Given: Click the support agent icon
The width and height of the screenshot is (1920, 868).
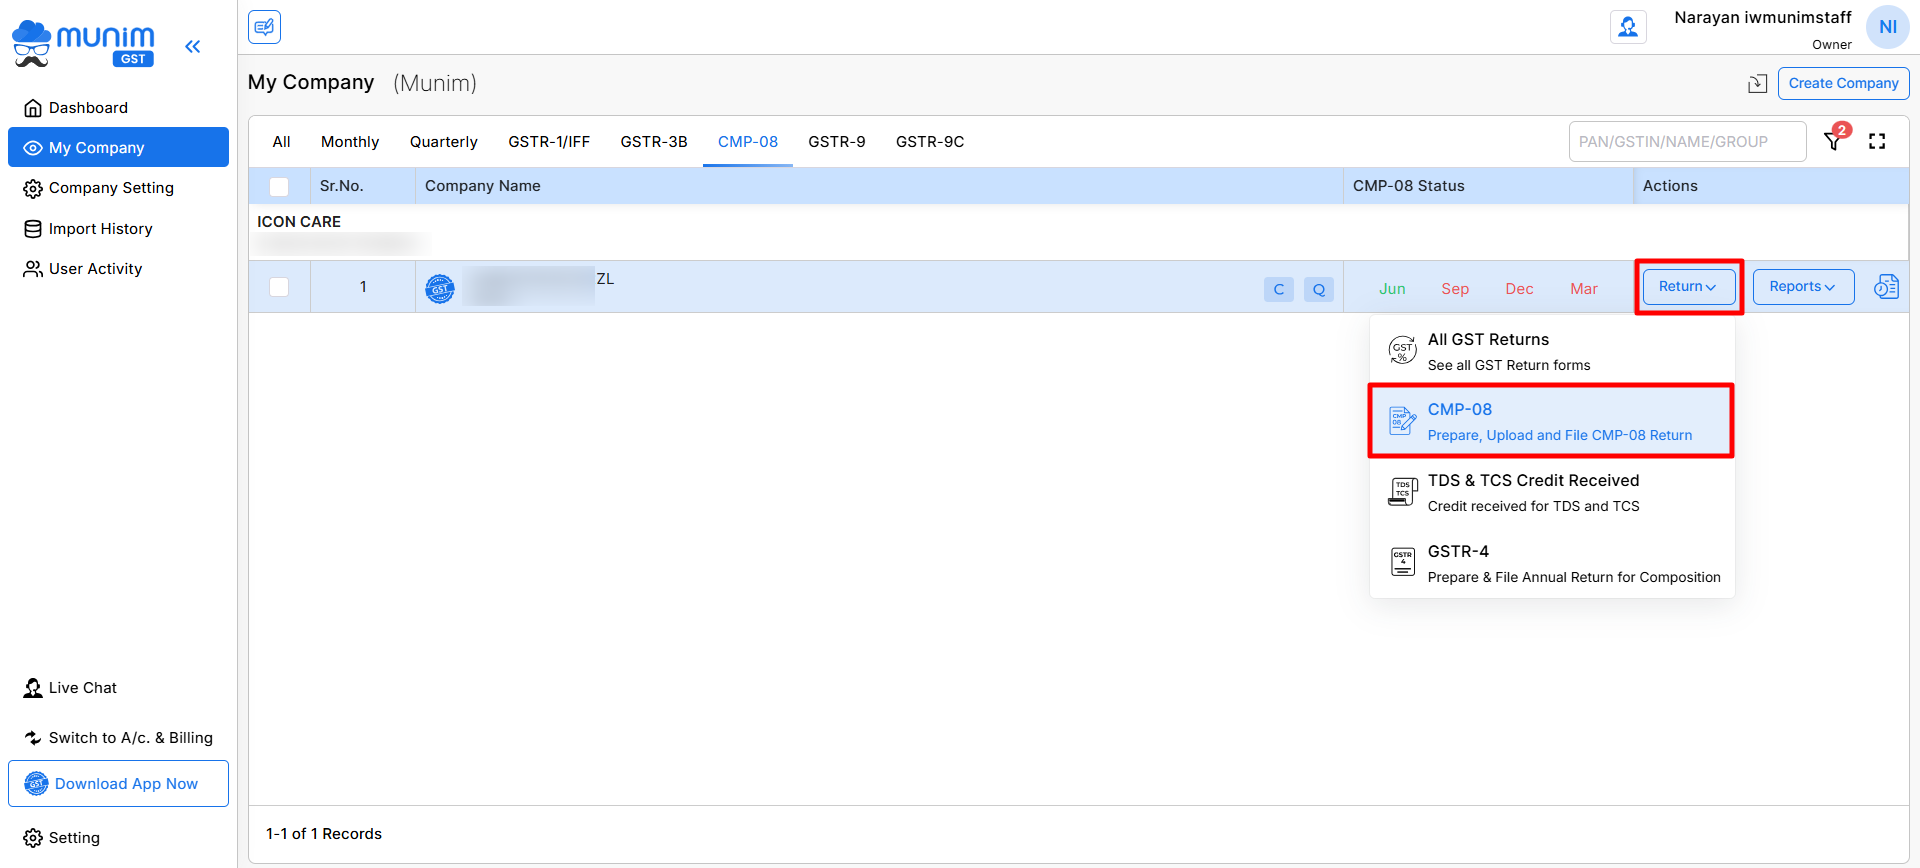Looking at the screenshot, I should point(1628,27).
